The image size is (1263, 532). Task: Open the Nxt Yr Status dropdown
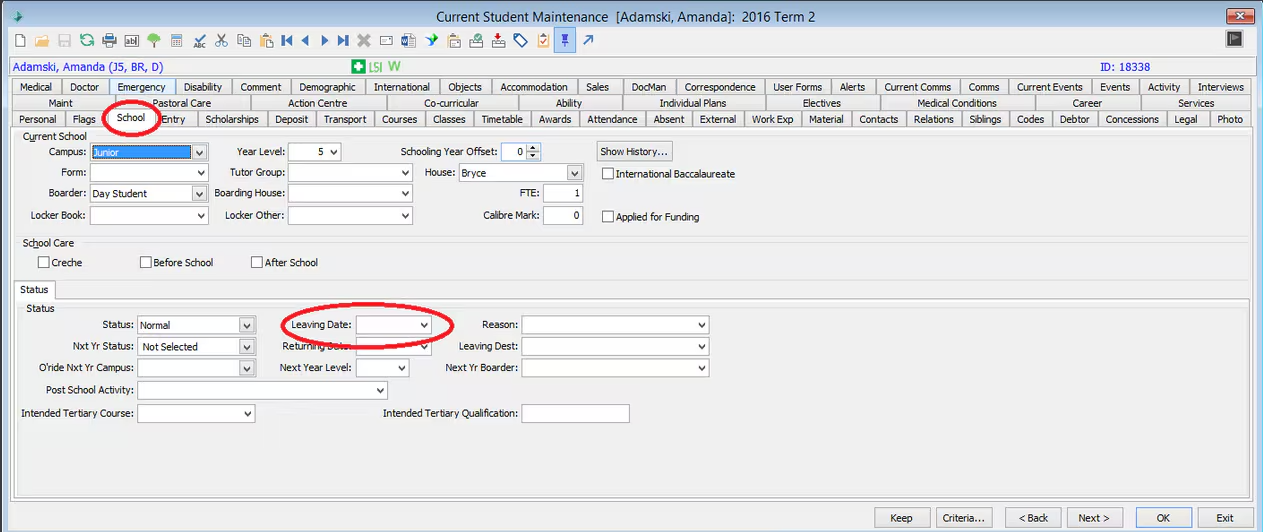[x=247, y=347]
